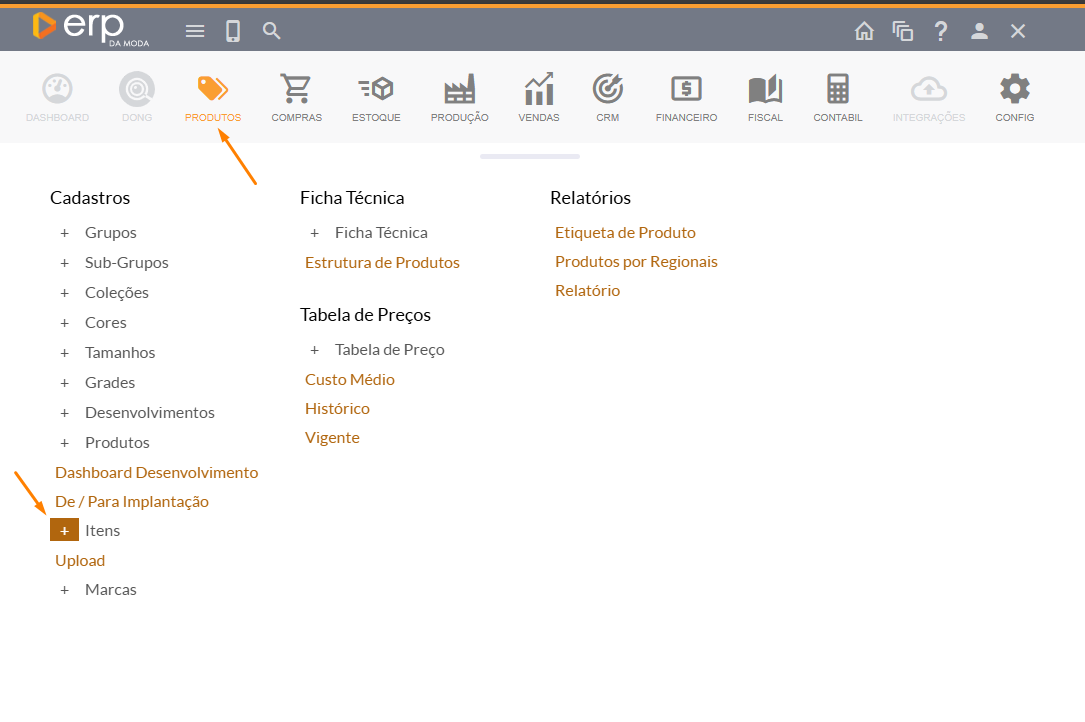Click the plus button beside Itens

(x=64, y=530)
